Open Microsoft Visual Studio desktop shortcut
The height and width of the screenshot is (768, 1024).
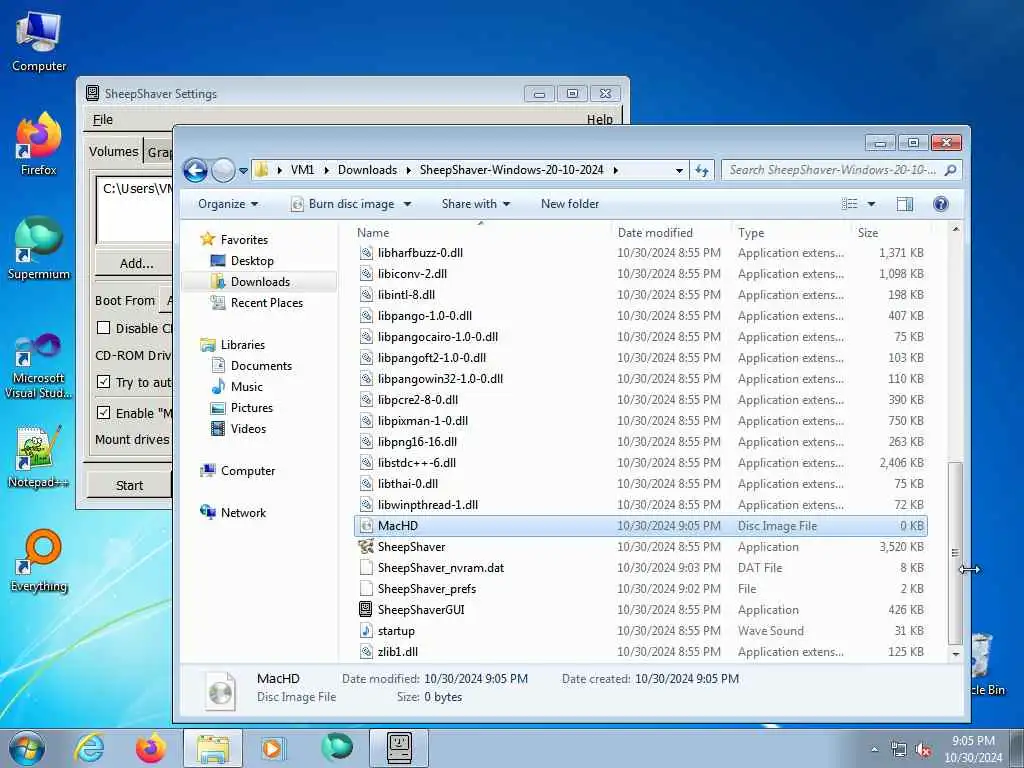[x=39, y=366]
